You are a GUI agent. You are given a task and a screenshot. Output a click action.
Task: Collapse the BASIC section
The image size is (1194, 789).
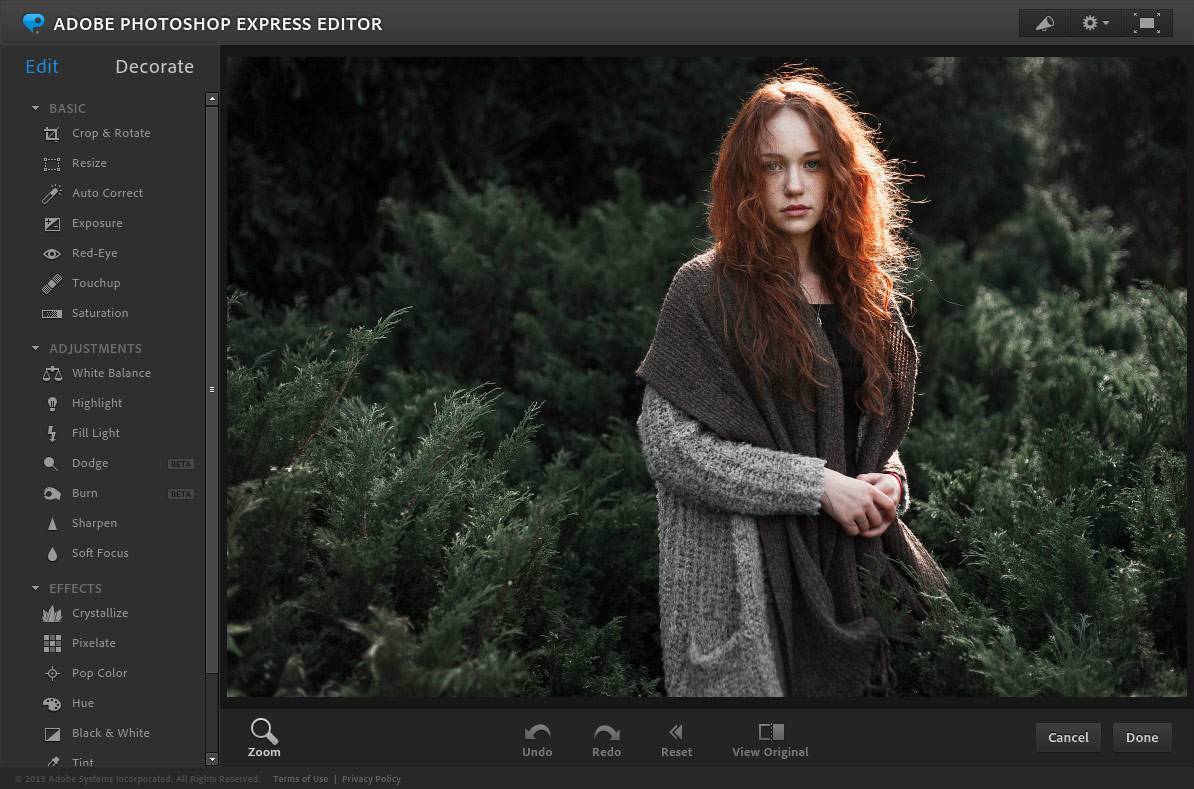point(35,109)
